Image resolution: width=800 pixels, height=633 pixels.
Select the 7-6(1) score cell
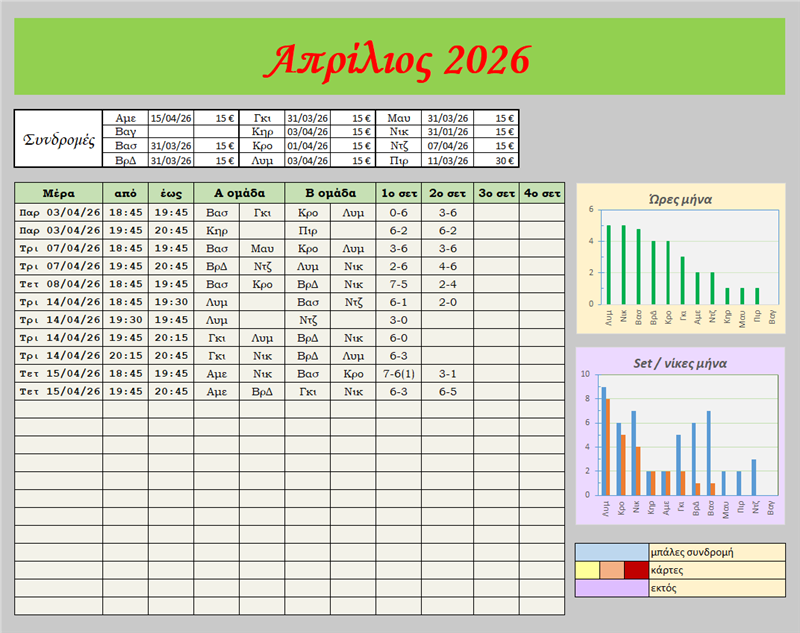pyautogui.click(x=398, y=373)
